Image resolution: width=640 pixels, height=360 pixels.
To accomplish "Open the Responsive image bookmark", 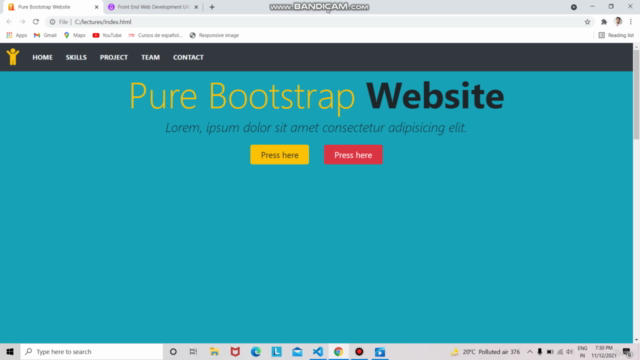I will [214, 35].
